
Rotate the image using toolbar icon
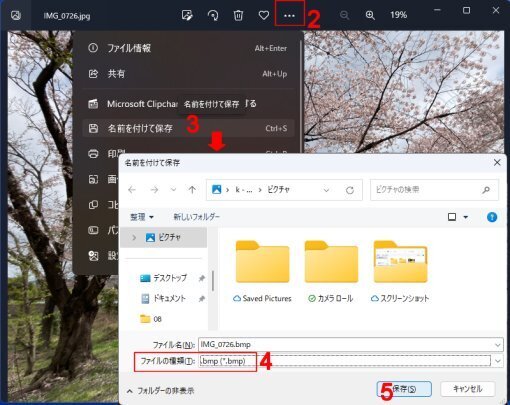(213, 15)
